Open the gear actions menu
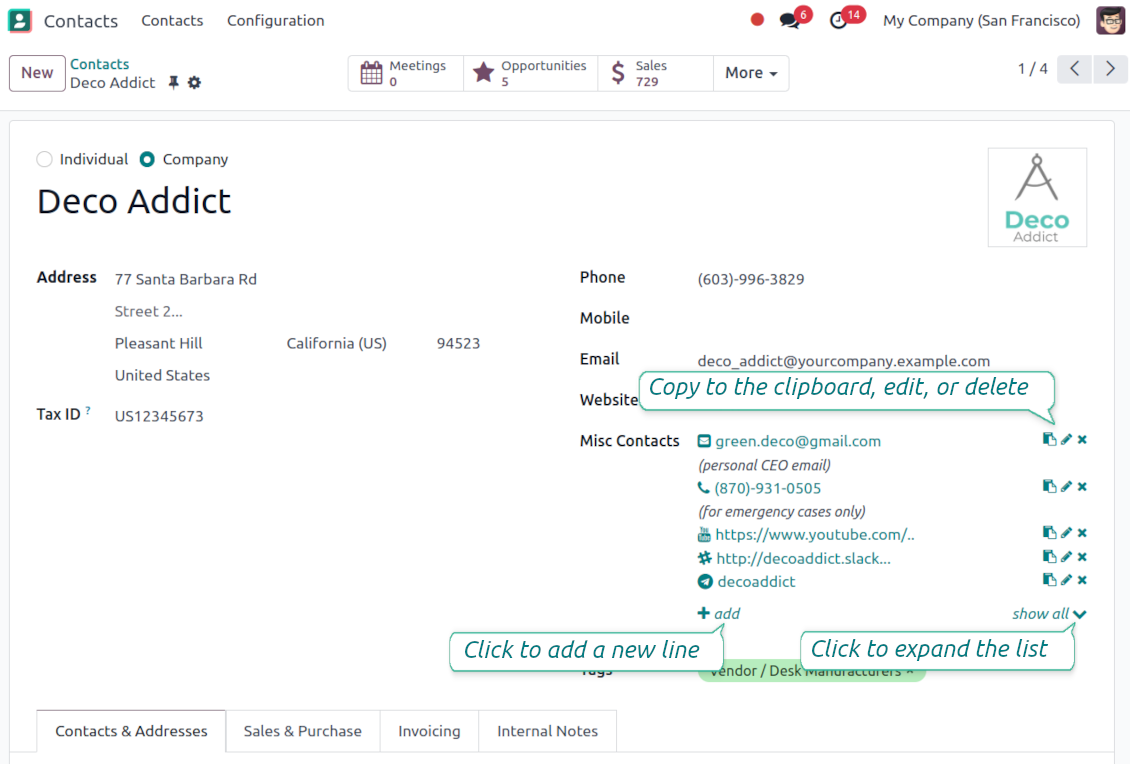Screen dimensions: 1130x764 click(x=195, y=83)
